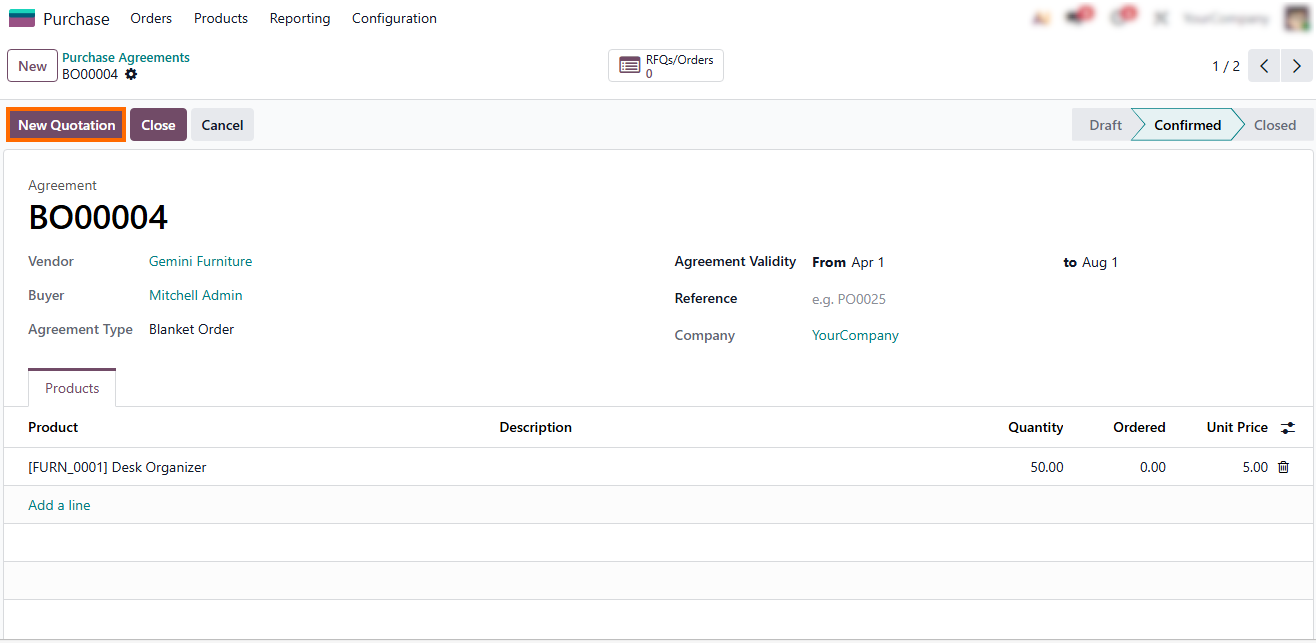Open the Orders menu
This screenshot has width=1316, height=643.
click(x=151, y=18)
